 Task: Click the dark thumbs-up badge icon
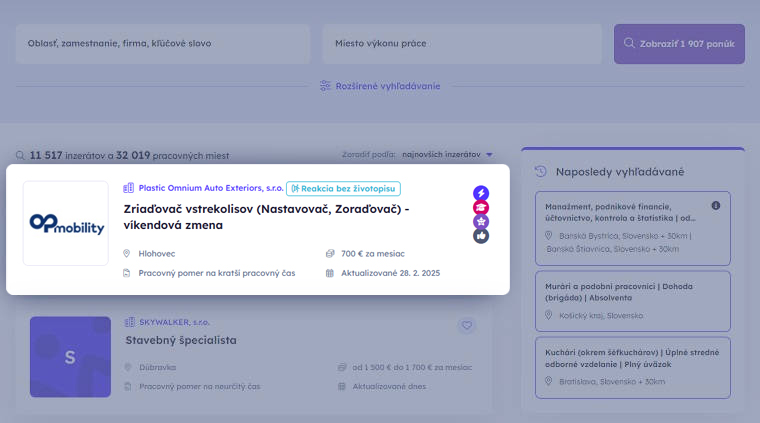[x=481, y=236]
